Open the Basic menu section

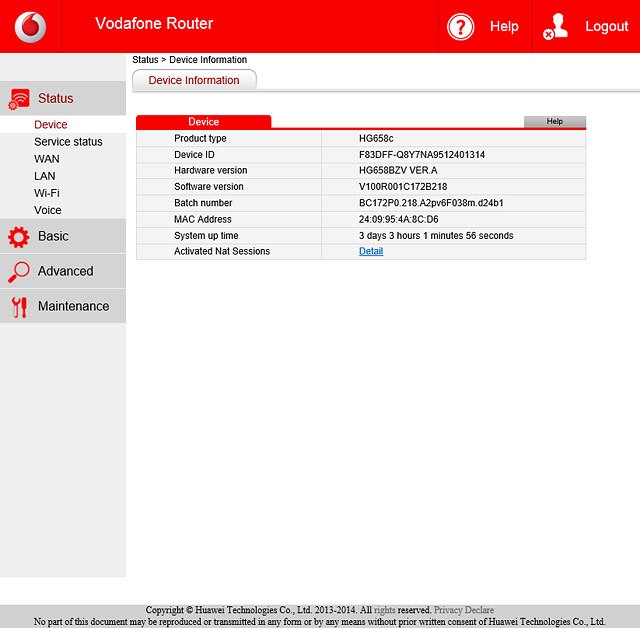point(63,236)
